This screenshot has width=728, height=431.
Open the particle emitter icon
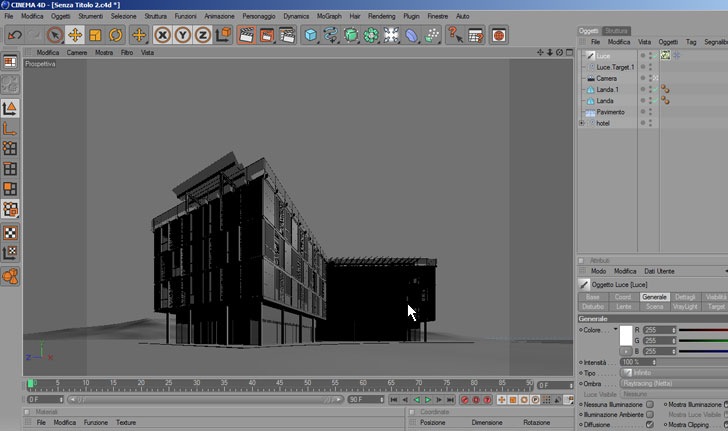[432, 35]
